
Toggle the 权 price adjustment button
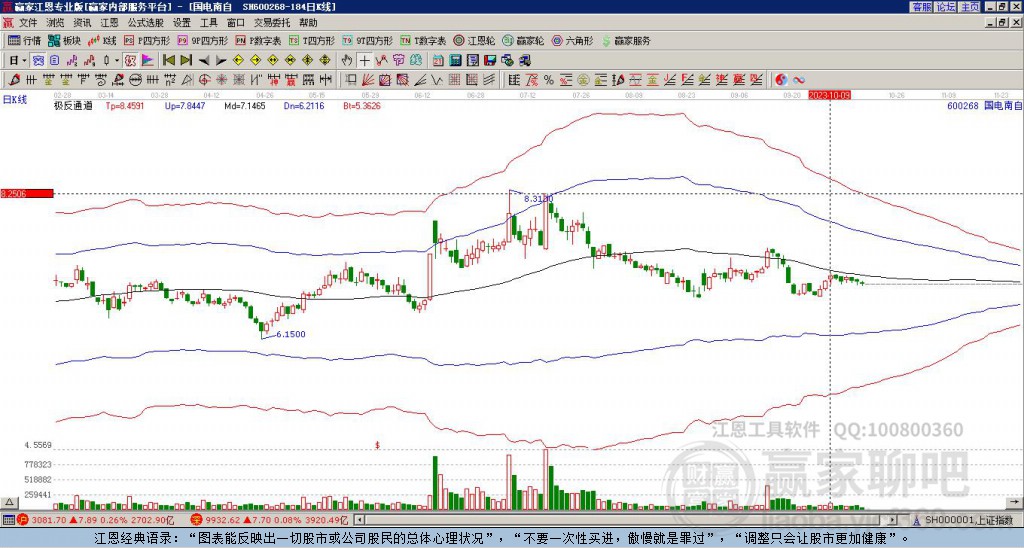pyautogui.click(x=130, y=61)
